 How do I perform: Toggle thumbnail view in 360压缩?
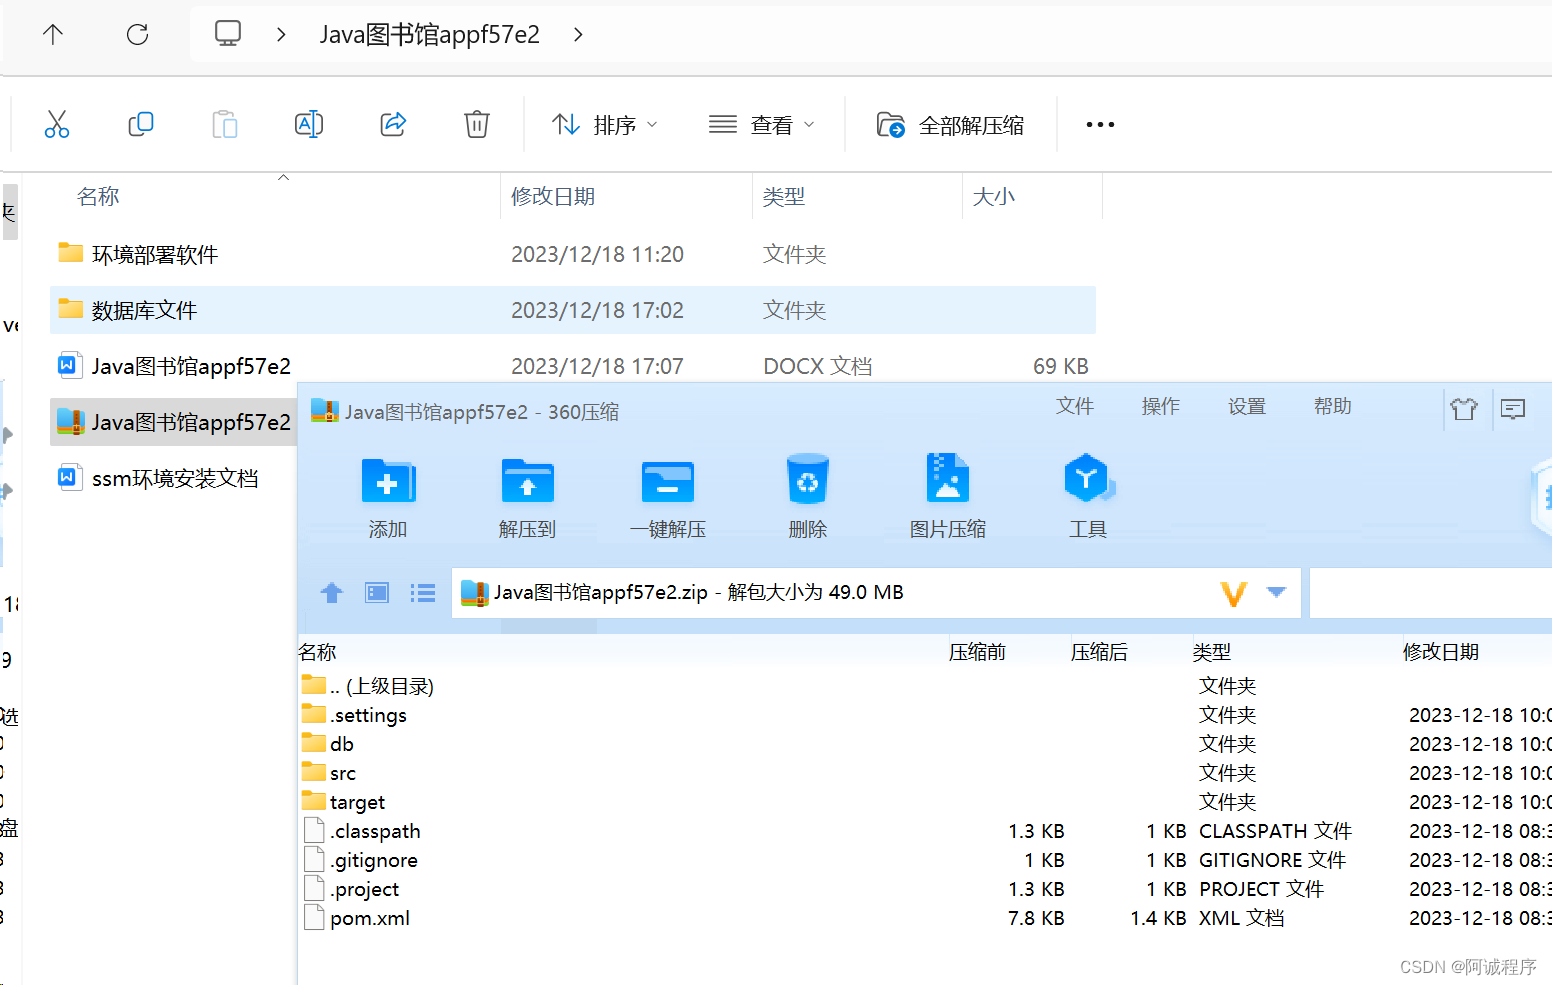(376, 592)
